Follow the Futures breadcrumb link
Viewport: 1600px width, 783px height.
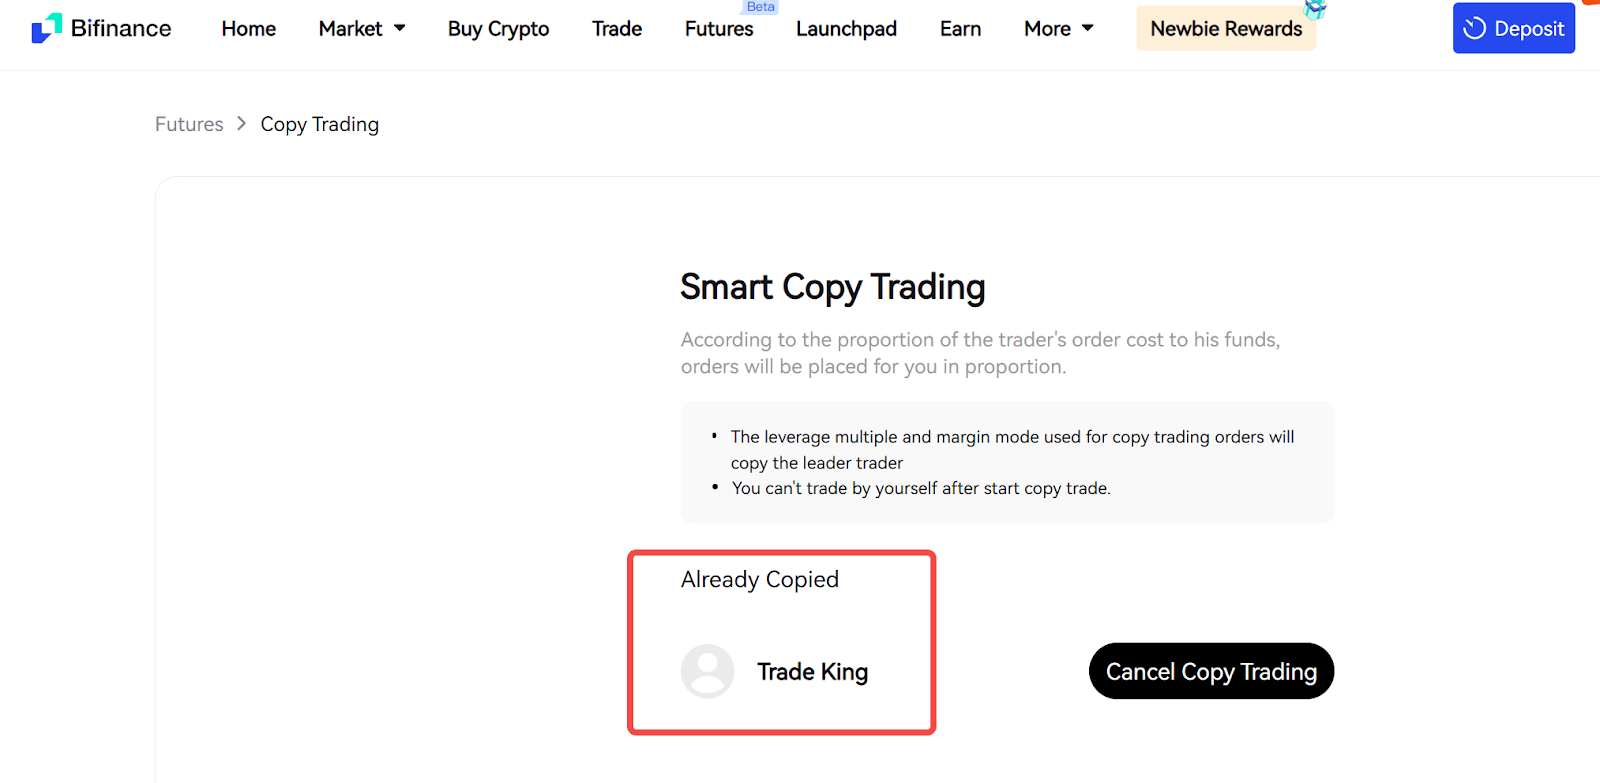(189, 124)
